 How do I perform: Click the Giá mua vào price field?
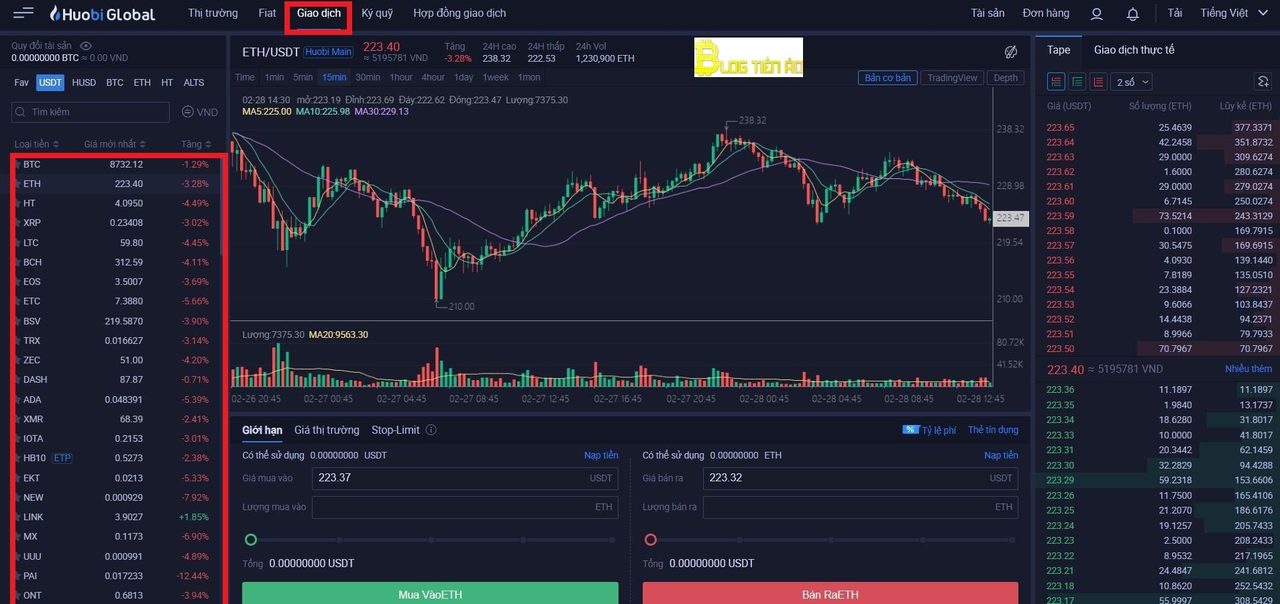465,478
